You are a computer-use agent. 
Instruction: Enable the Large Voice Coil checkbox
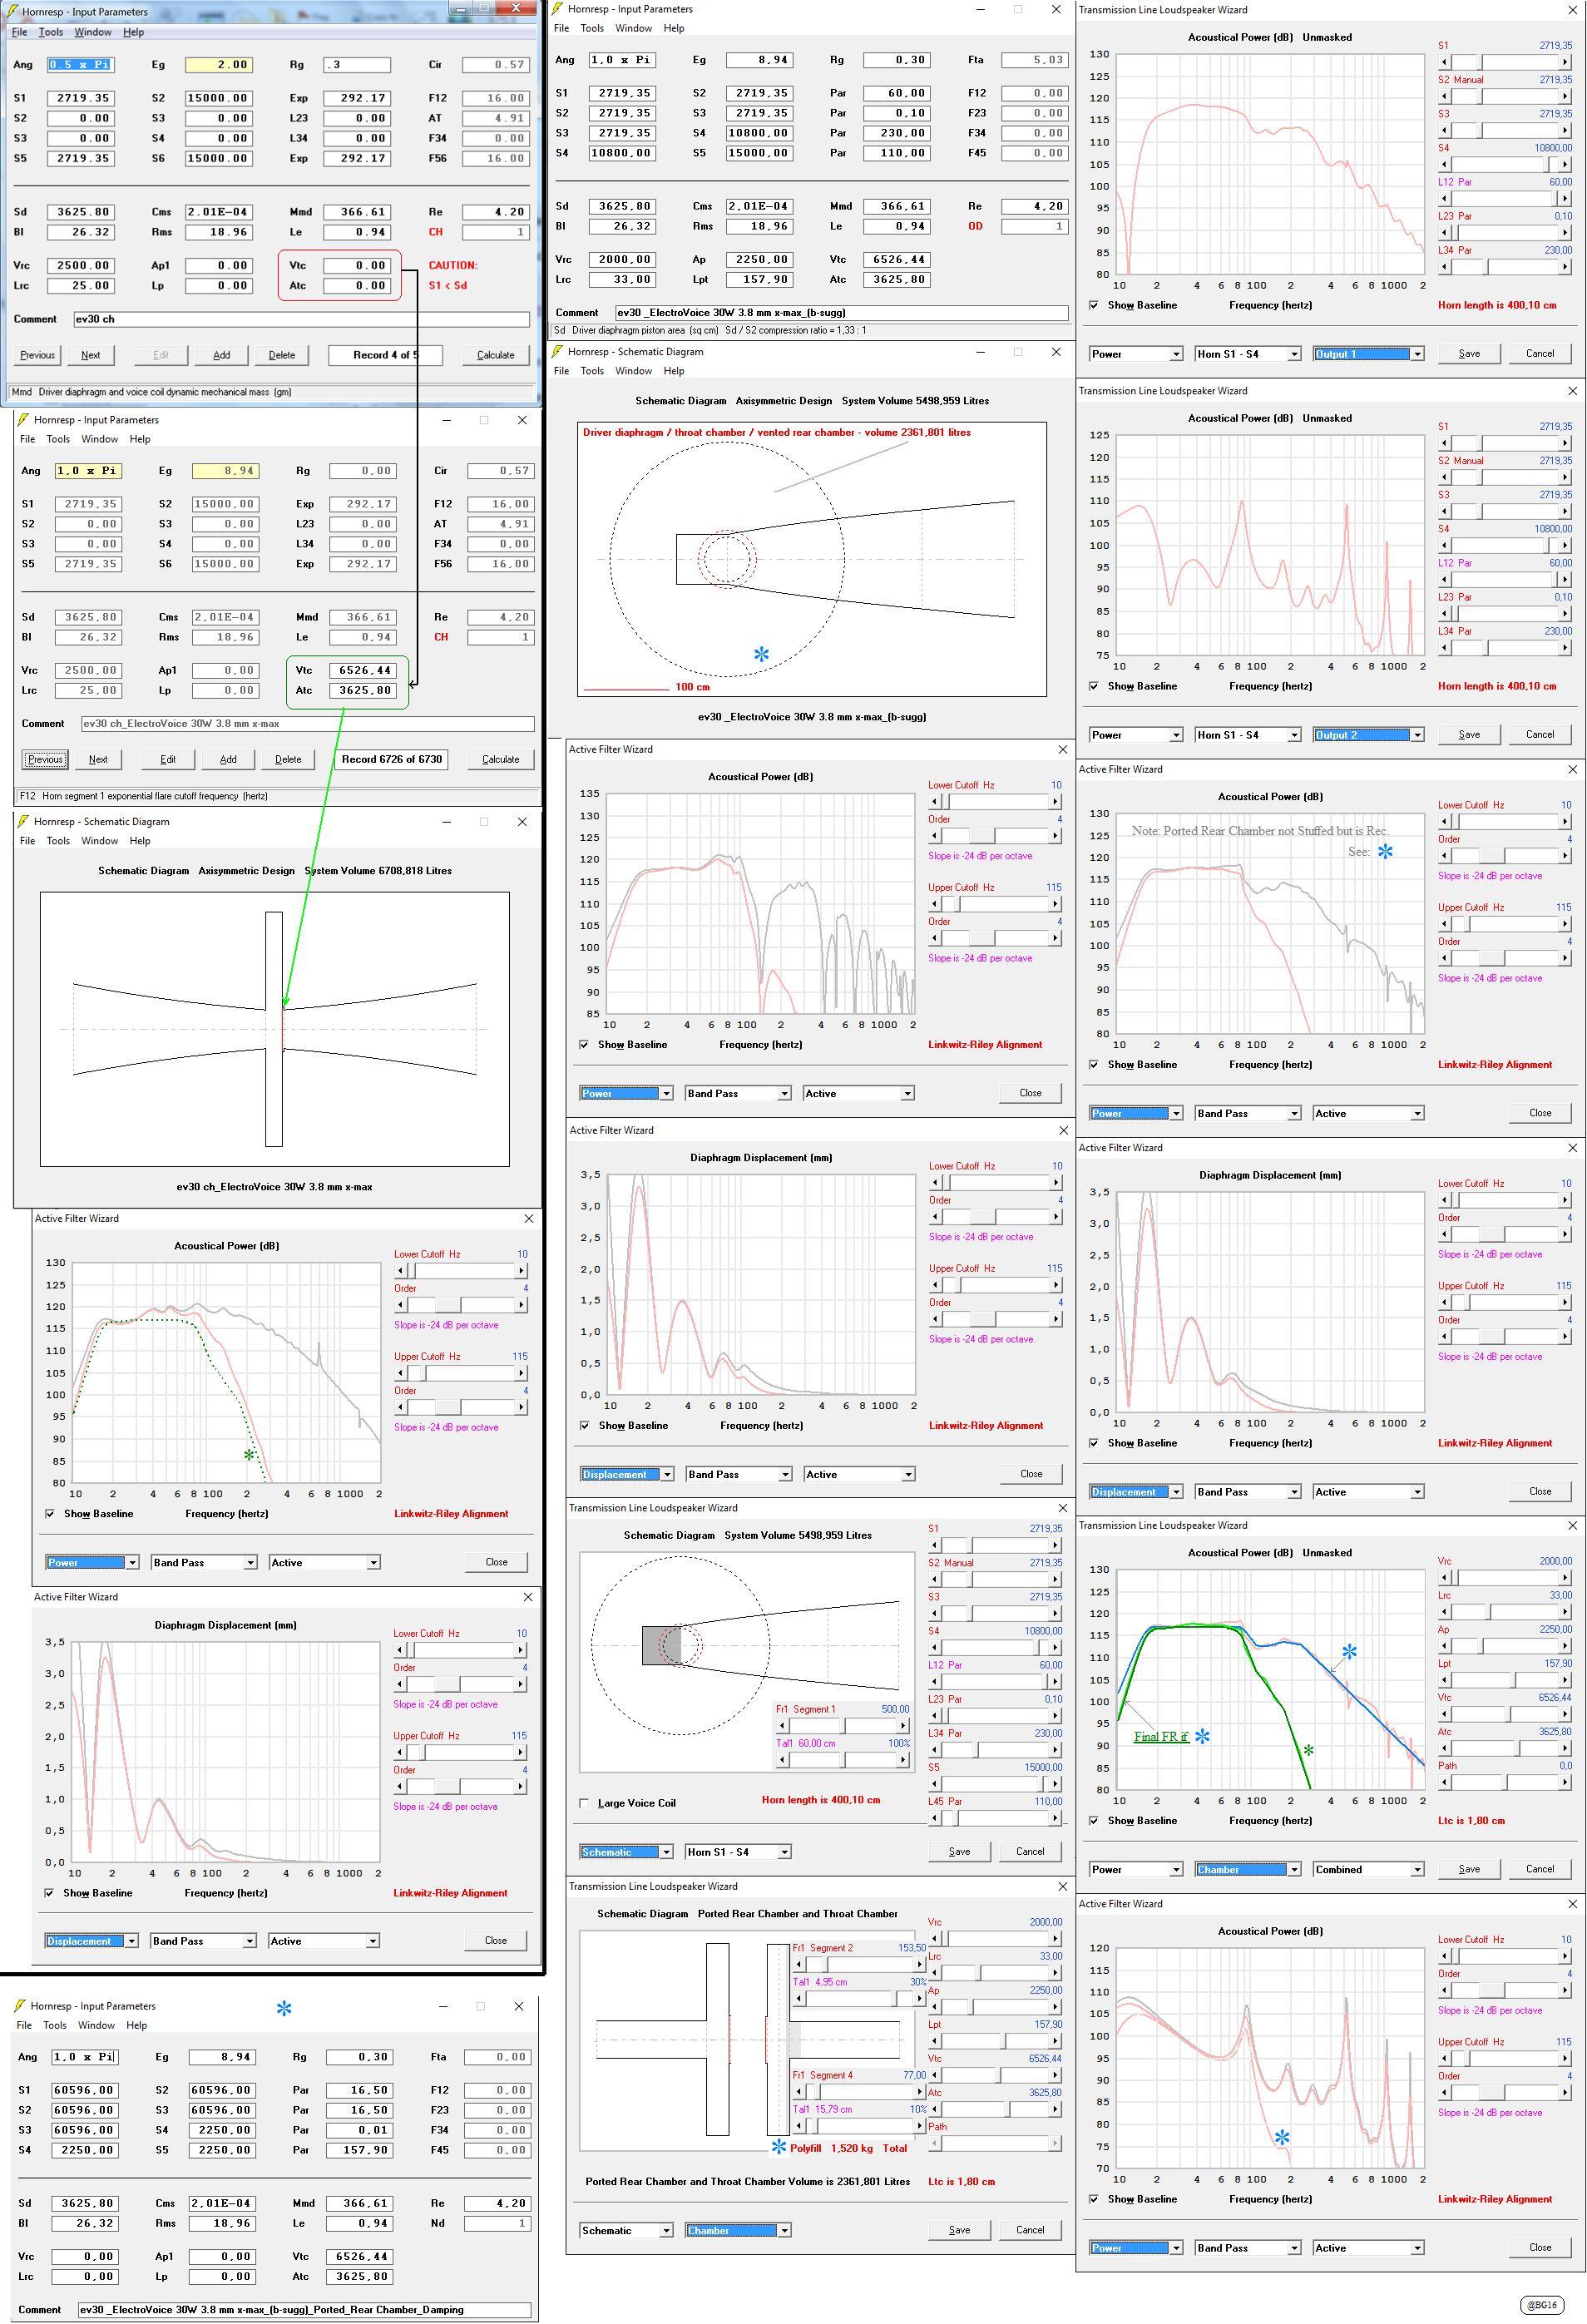point(584,1803)
